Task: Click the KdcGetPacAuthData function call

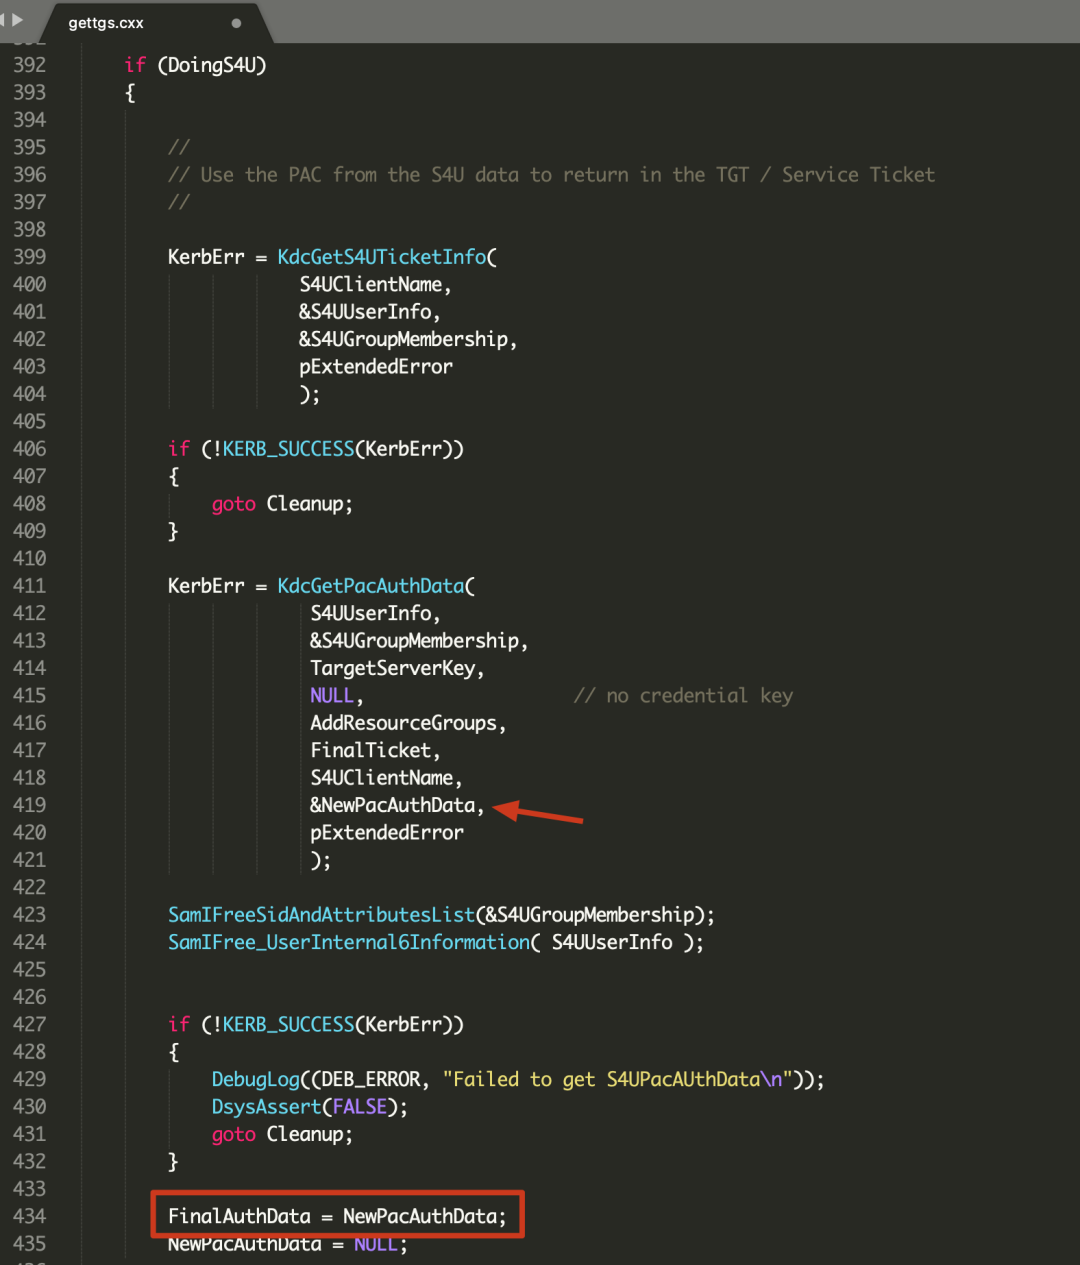Action: (x=371, y=586)
